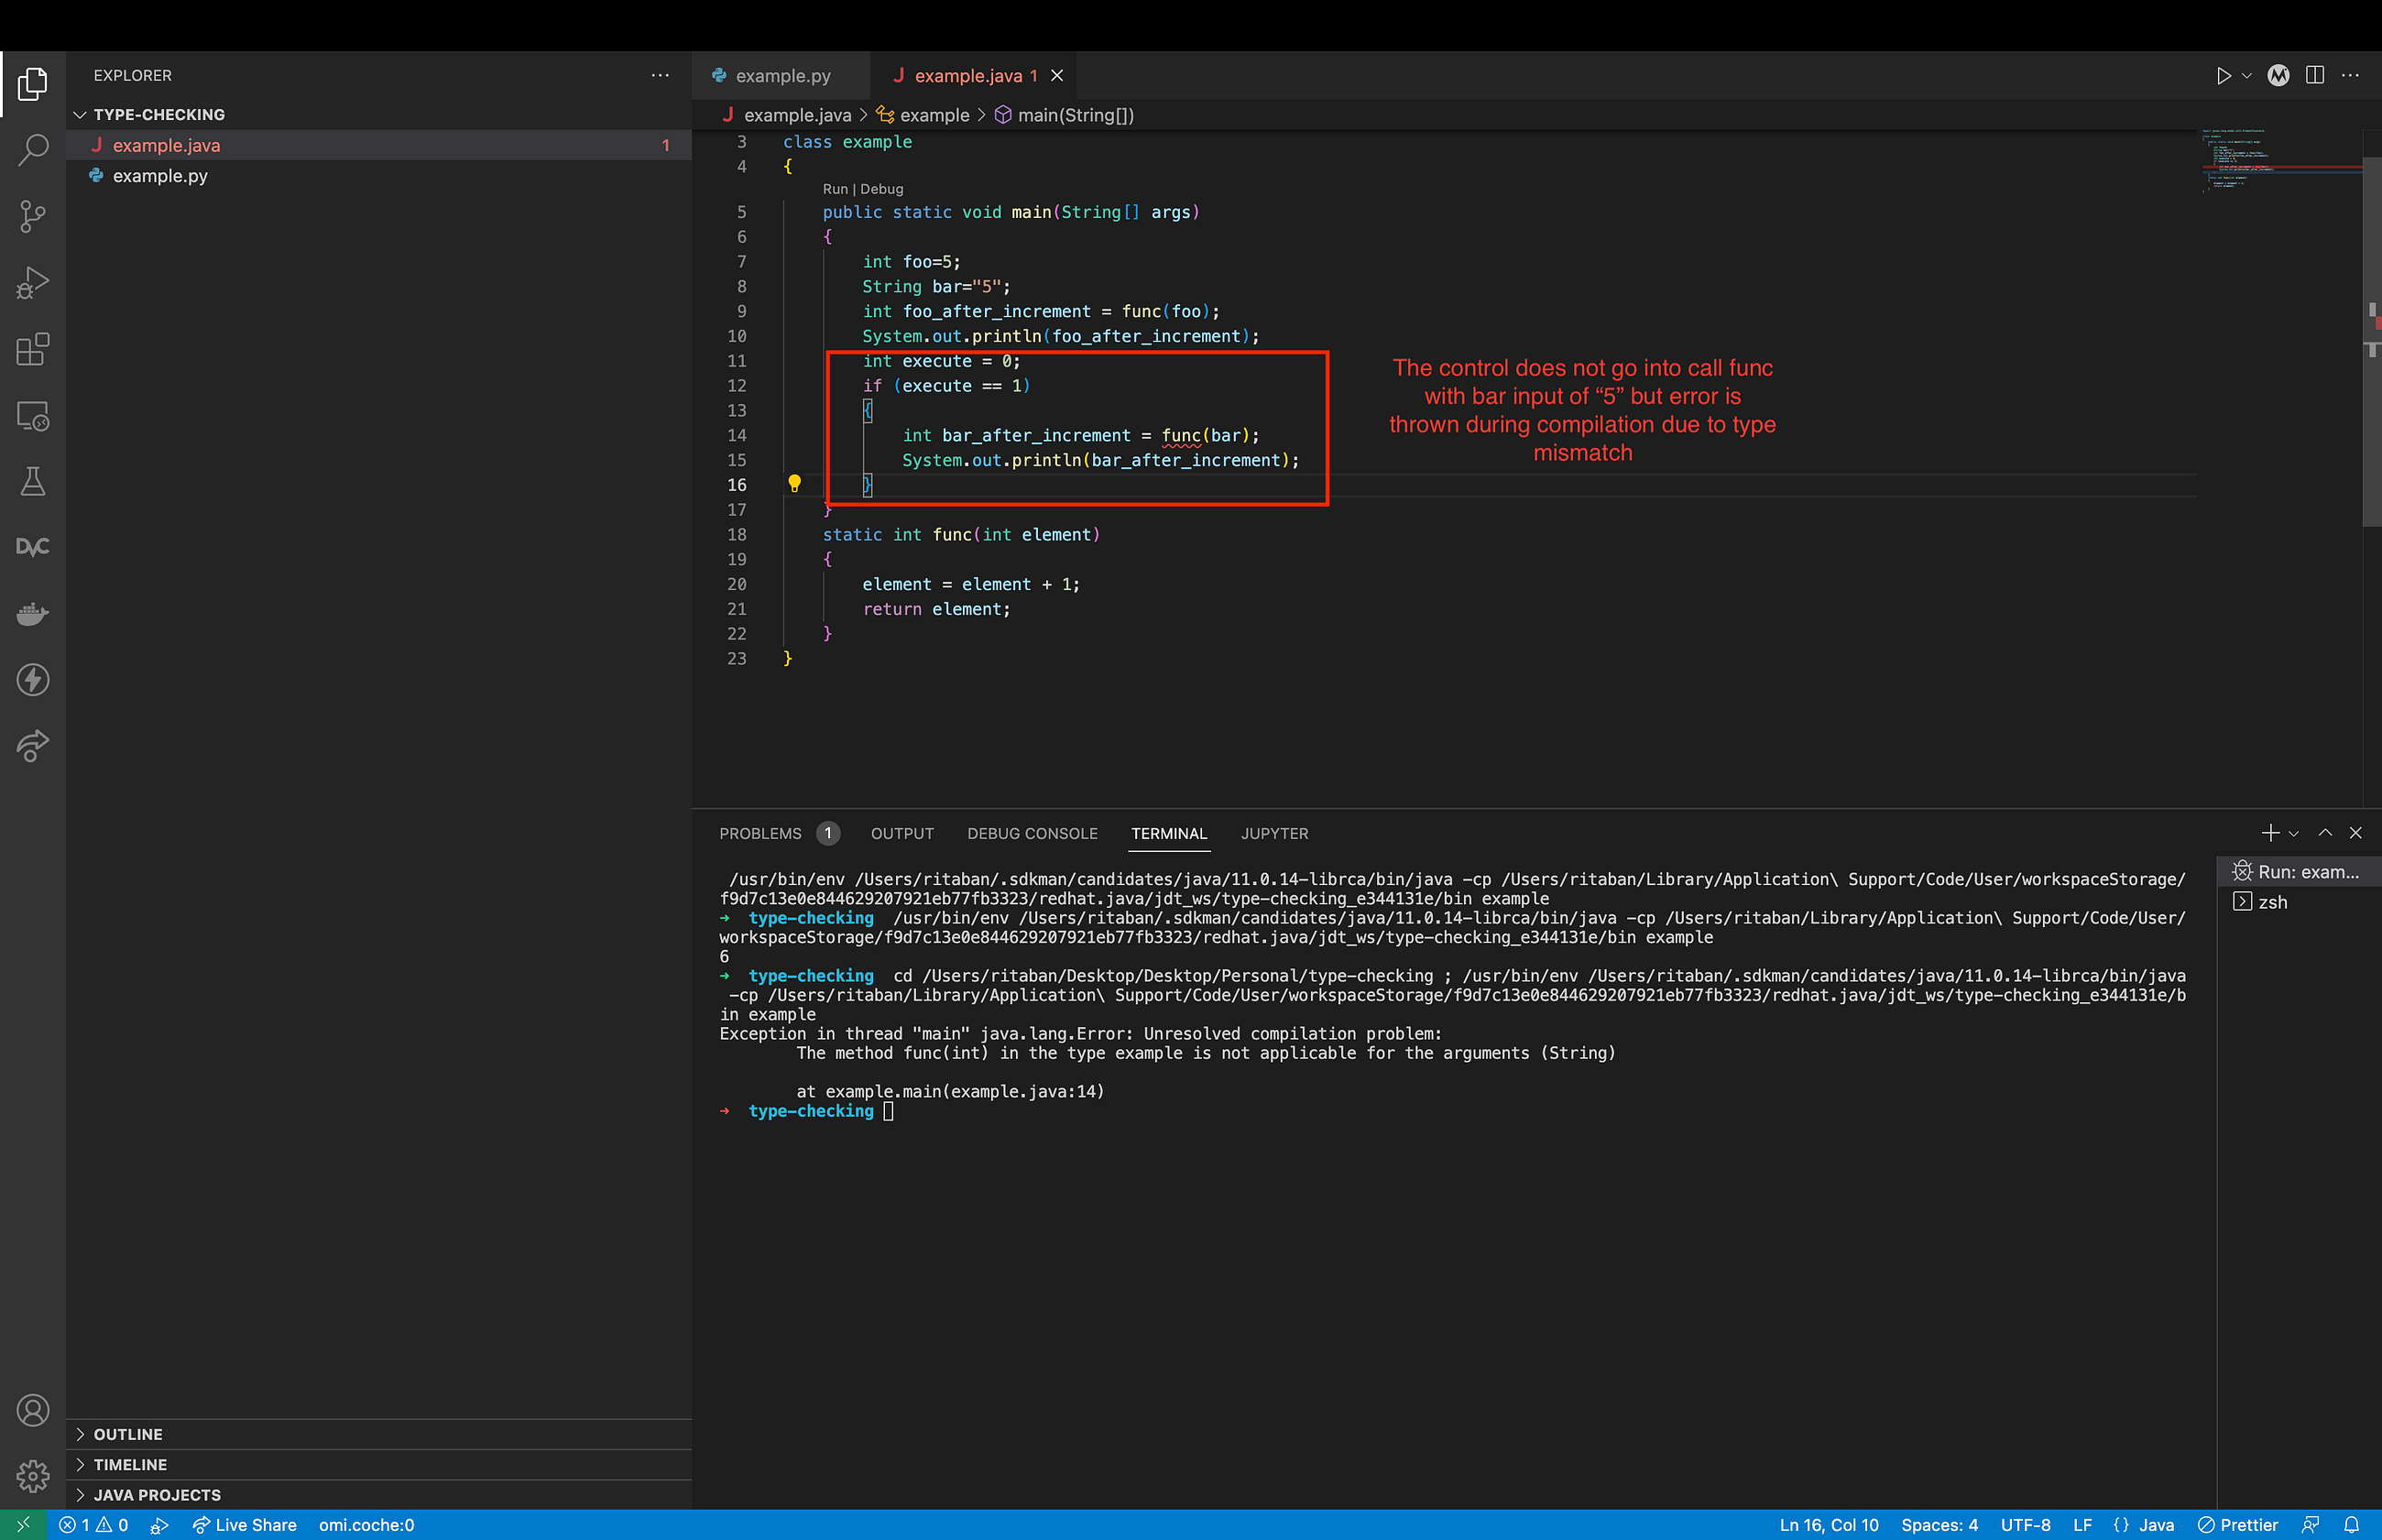The image size is (2382, 1540).
Task: Open the remote window indicator
Action: coord(23,1525)
